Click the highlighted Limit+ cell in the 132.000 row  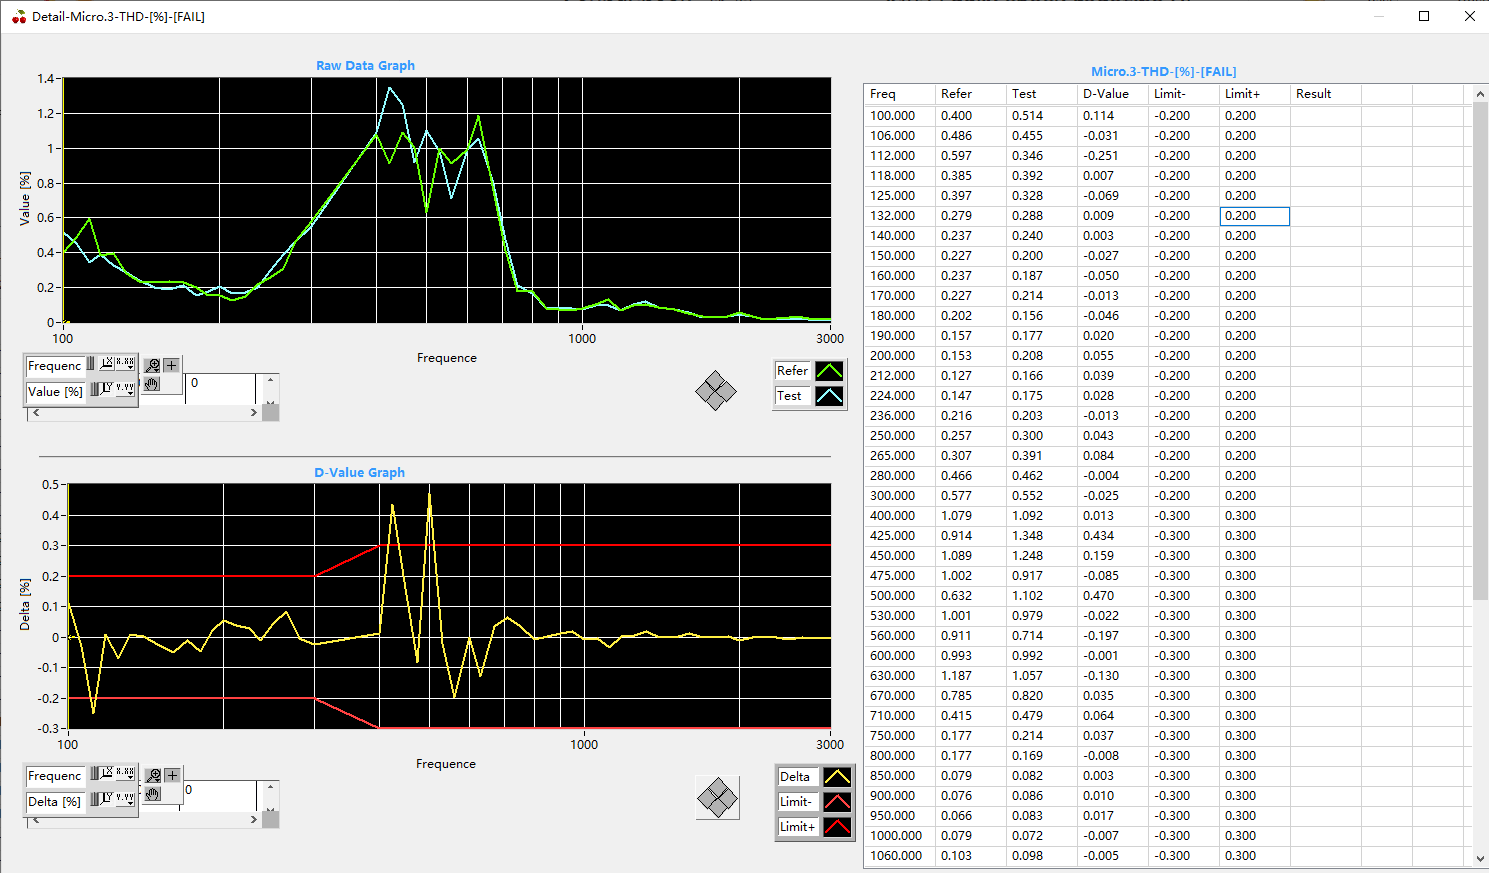[1255, 216]
